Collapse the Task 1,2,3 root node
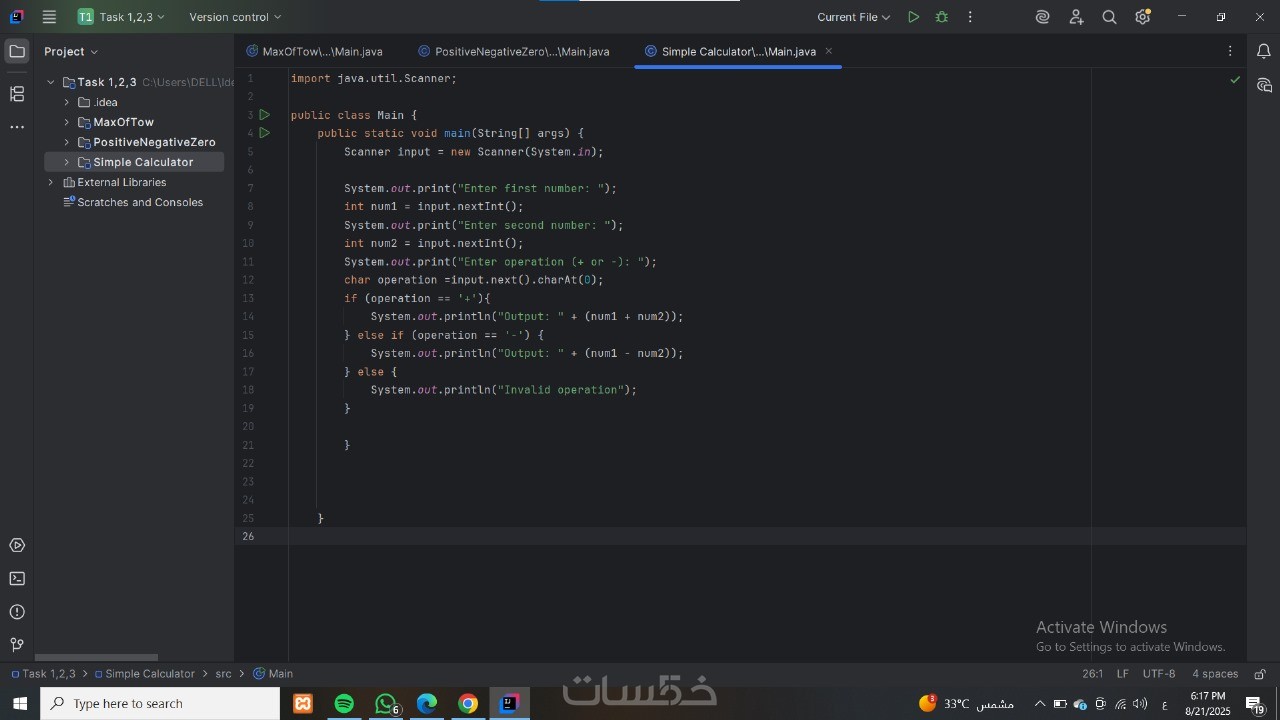 tap(51, 82)
